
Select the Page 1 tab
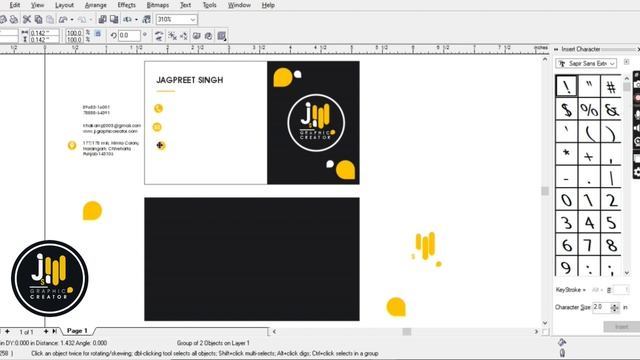point(77,331)
